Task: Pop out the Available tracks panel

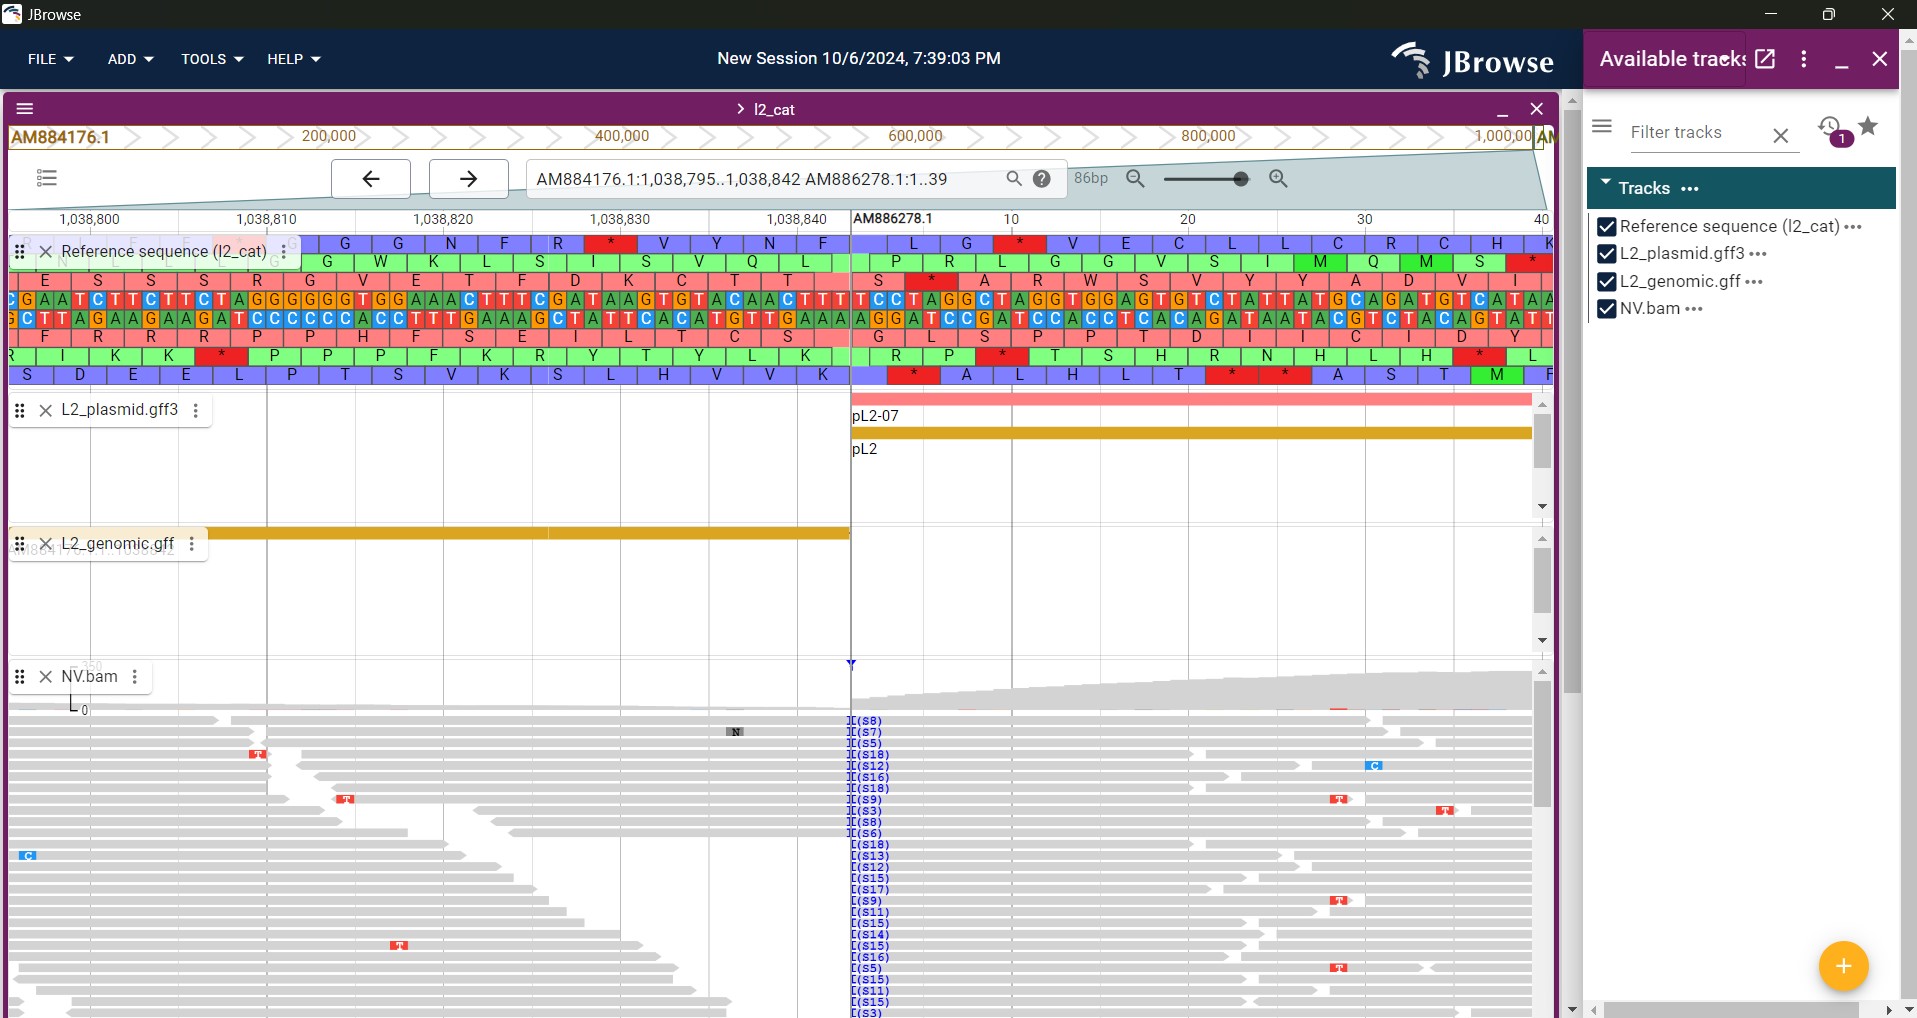Action: (1766, 59)
